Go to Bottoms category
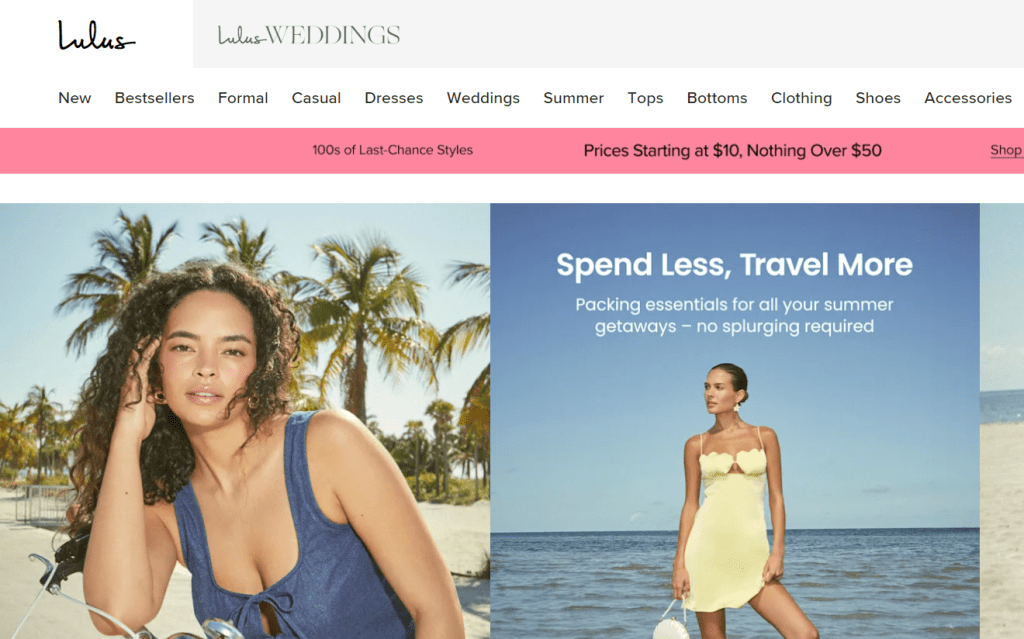Viewport: 1024px width, 639px height. coord(717,98)
